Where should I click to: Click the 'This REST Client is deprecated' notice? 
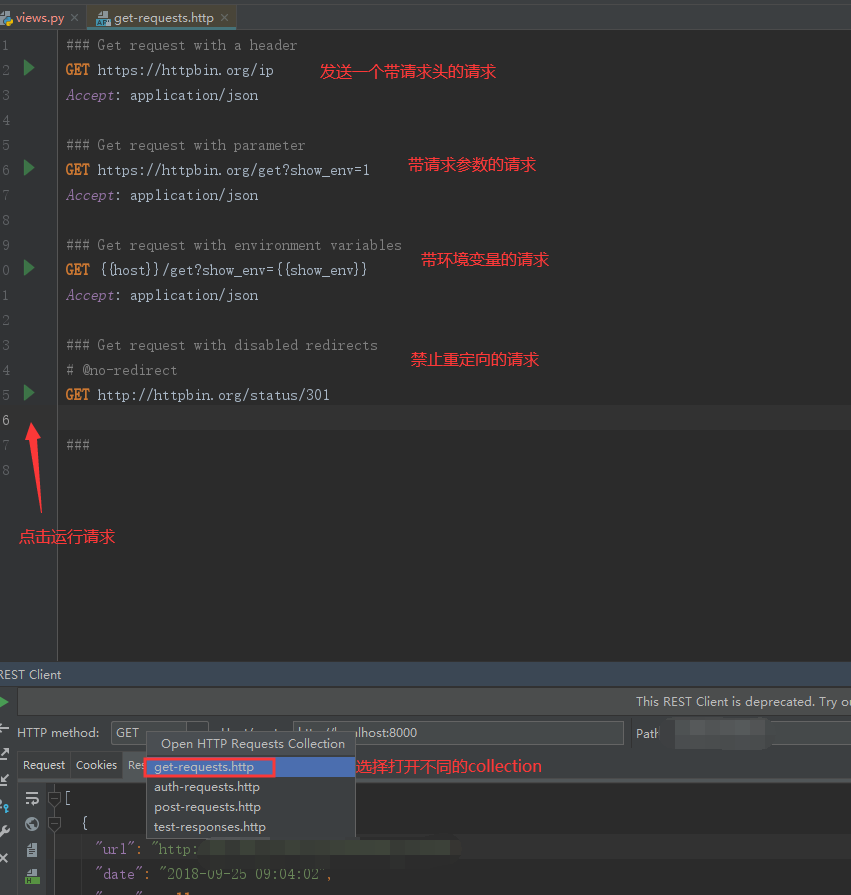[743, 702]
